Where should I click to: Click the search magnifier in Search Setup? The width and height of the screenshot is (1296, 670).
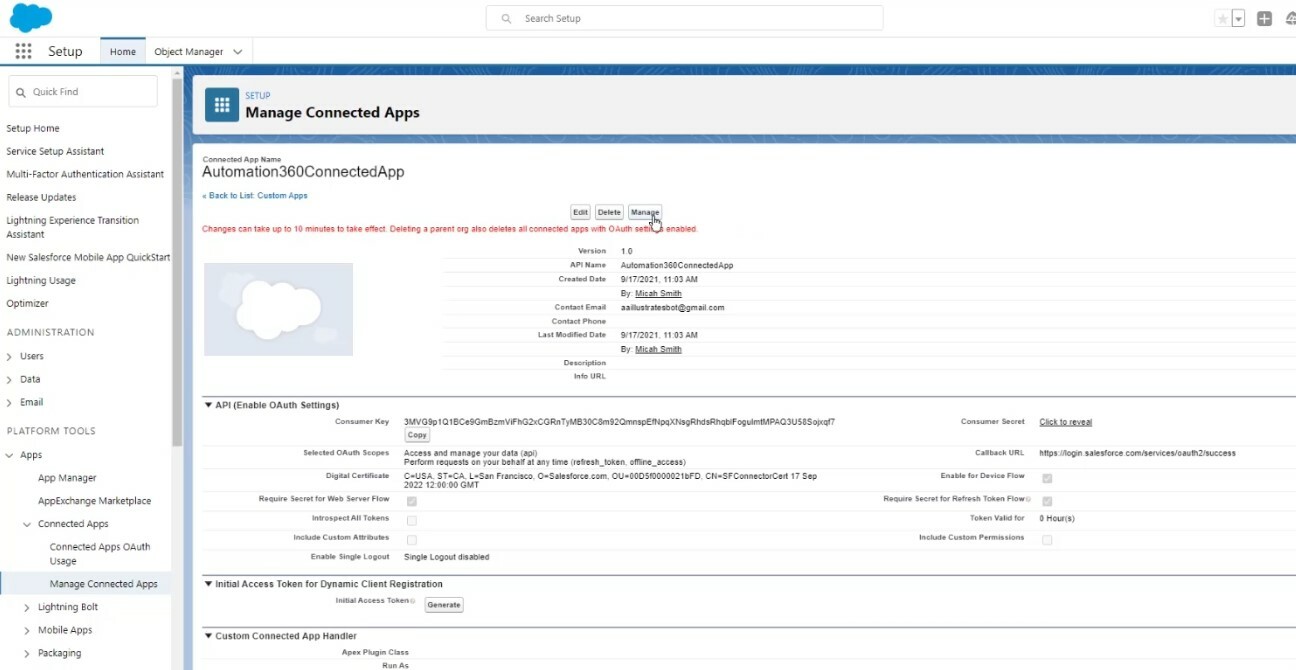pos(507,18)
